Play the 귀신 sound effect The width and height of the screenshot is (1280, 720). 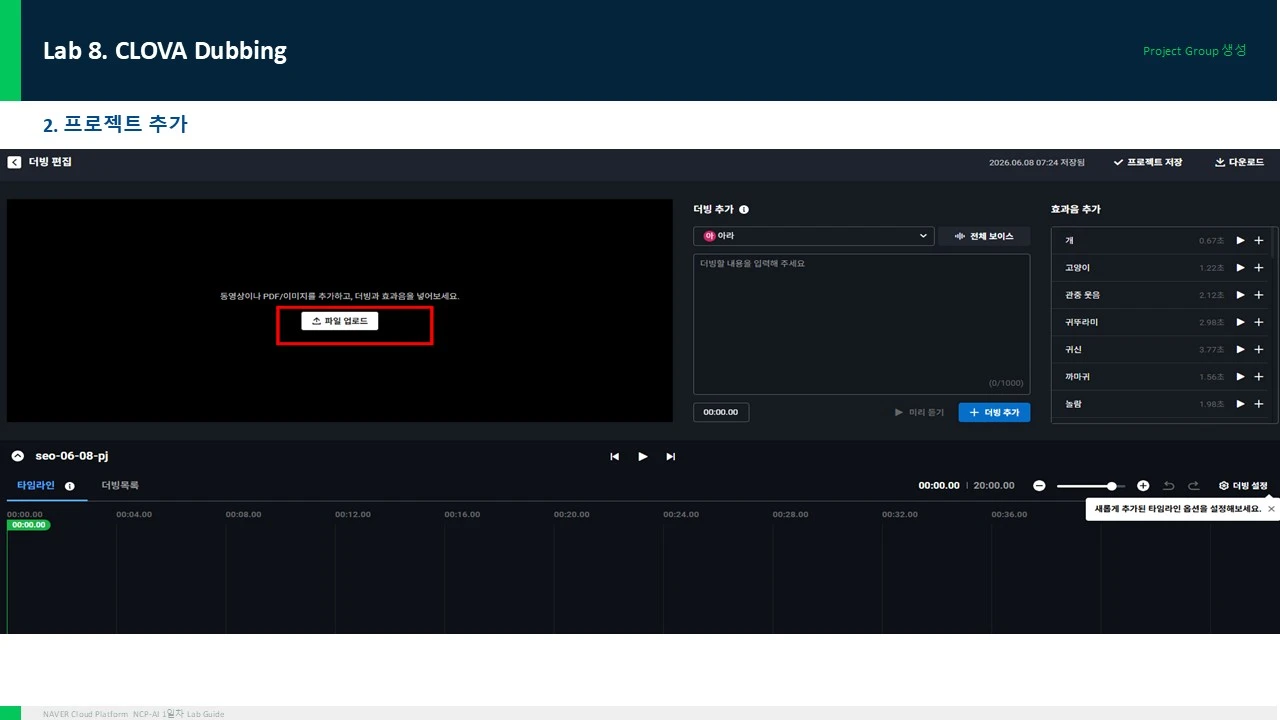[1241, 349]
